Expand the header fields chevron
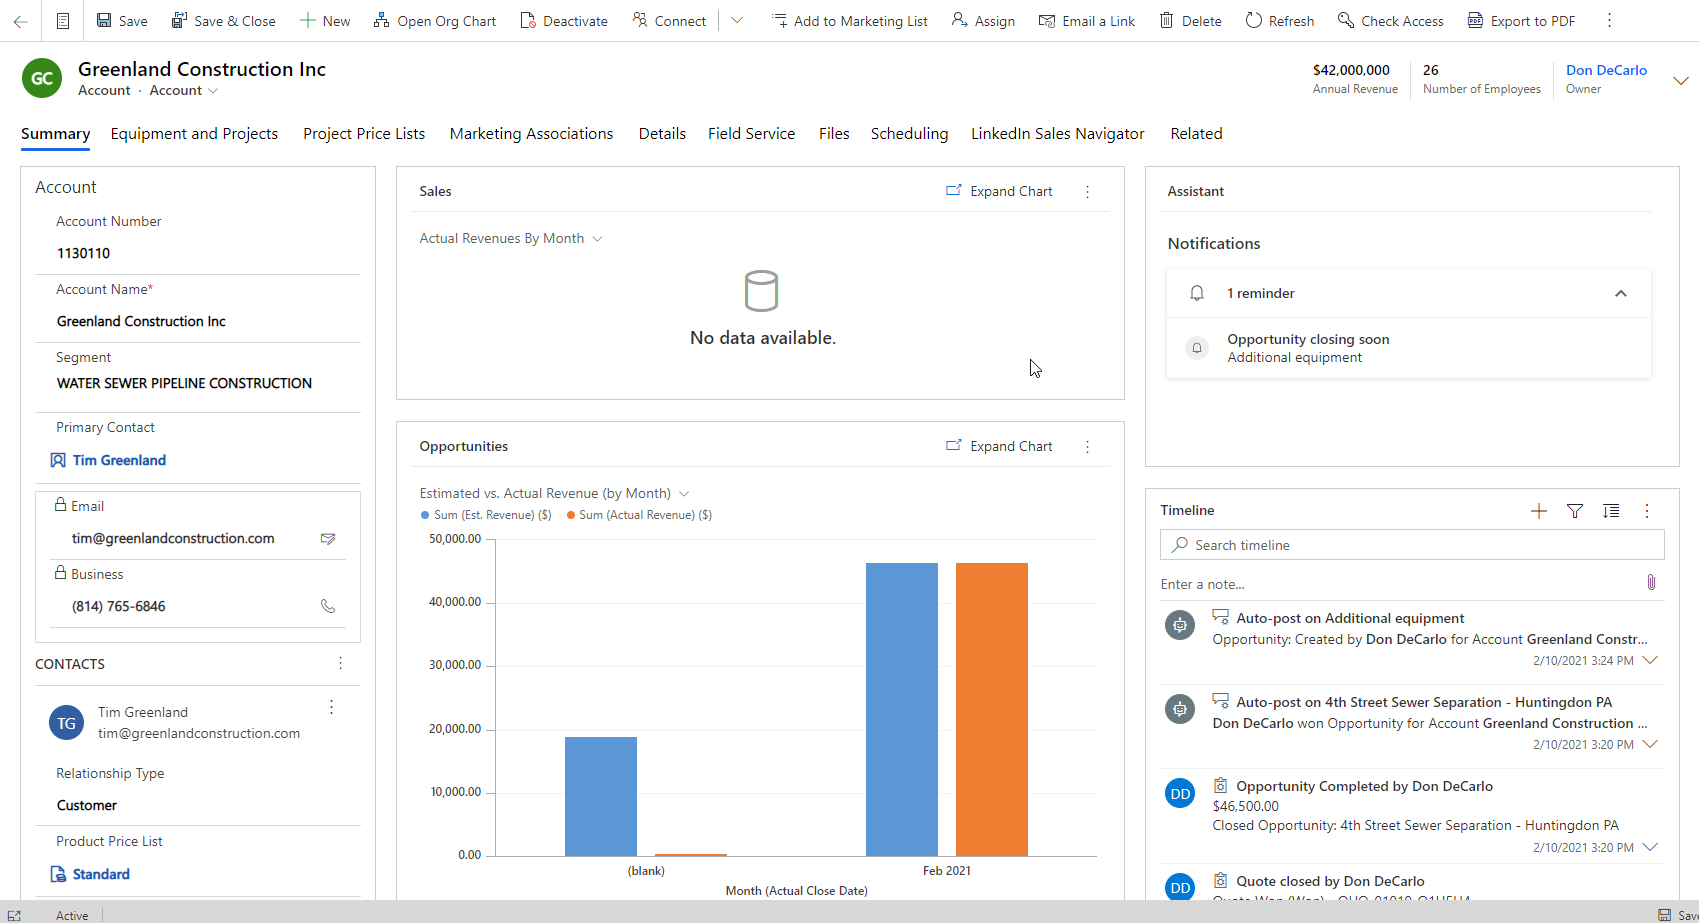 (x=1681, y=80)
